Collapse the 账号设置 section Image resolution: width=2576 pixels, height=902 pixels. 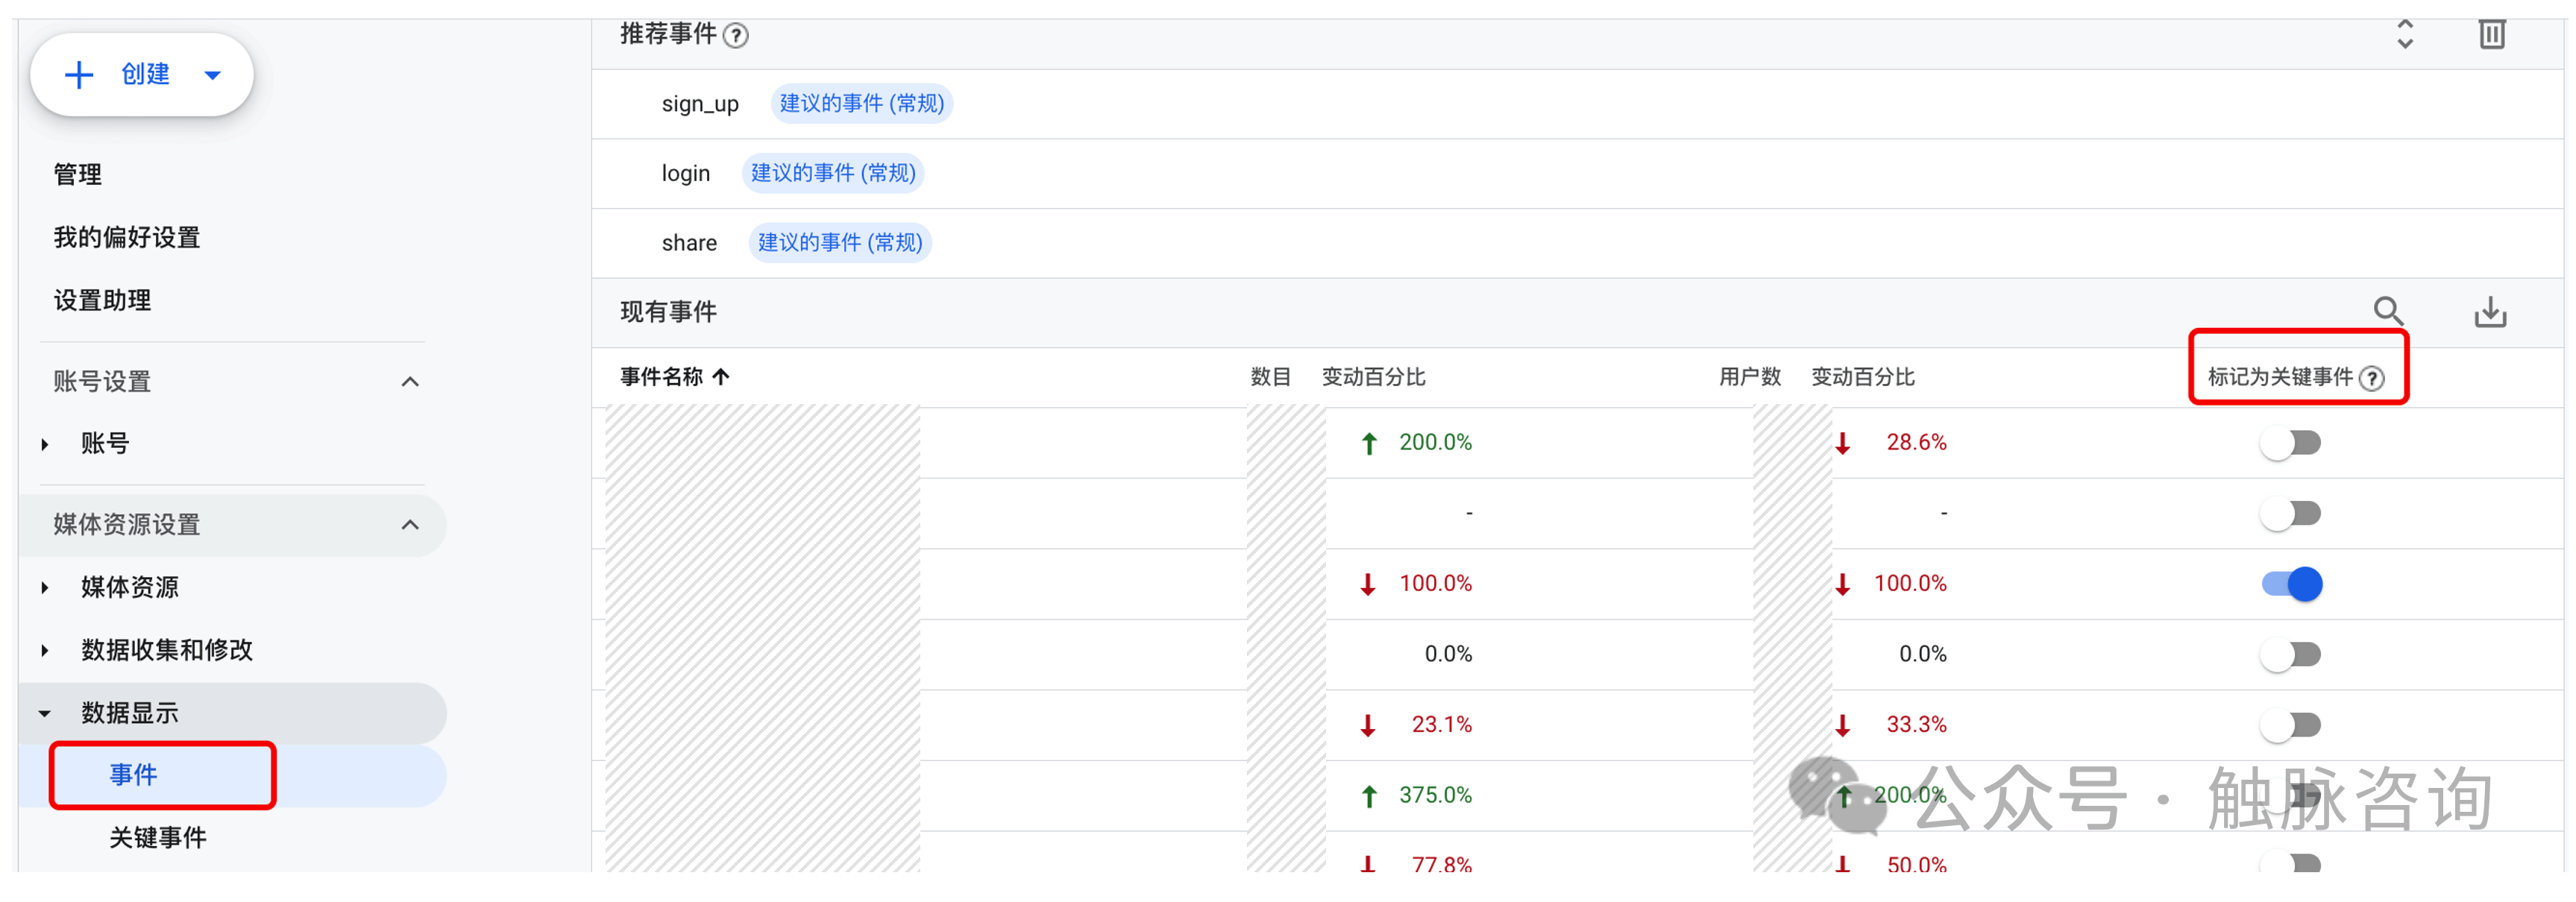click(x=410, y=382)
